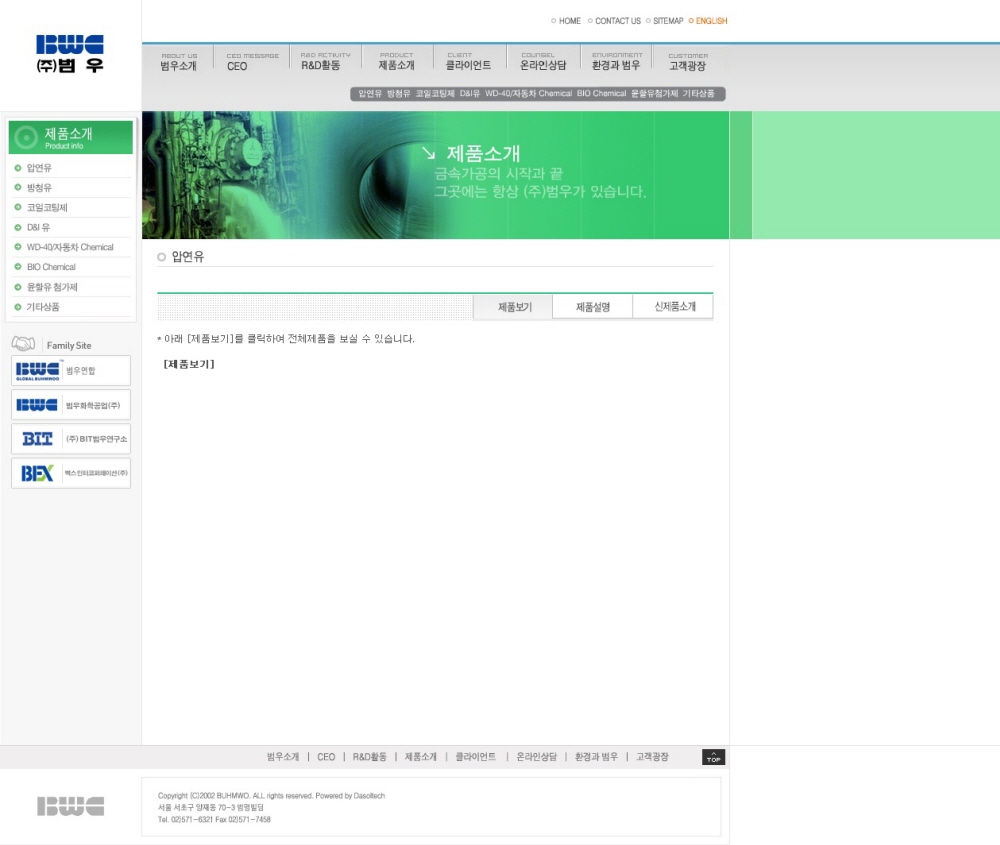Select the 신제품소개 tab

[x=674, y=307]
